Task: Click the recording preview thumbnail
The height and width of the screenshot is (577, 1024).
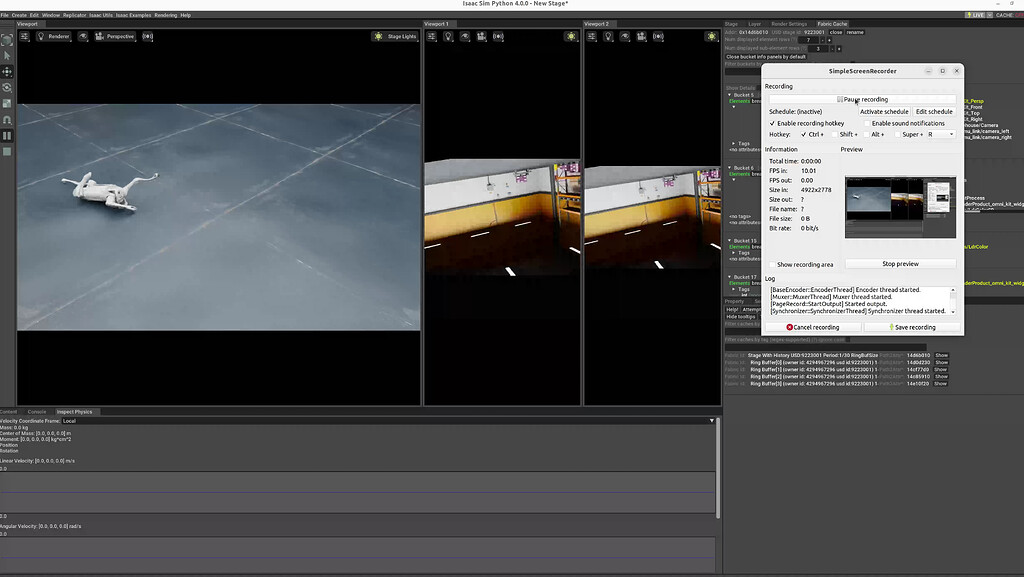Action: point(899,208)
